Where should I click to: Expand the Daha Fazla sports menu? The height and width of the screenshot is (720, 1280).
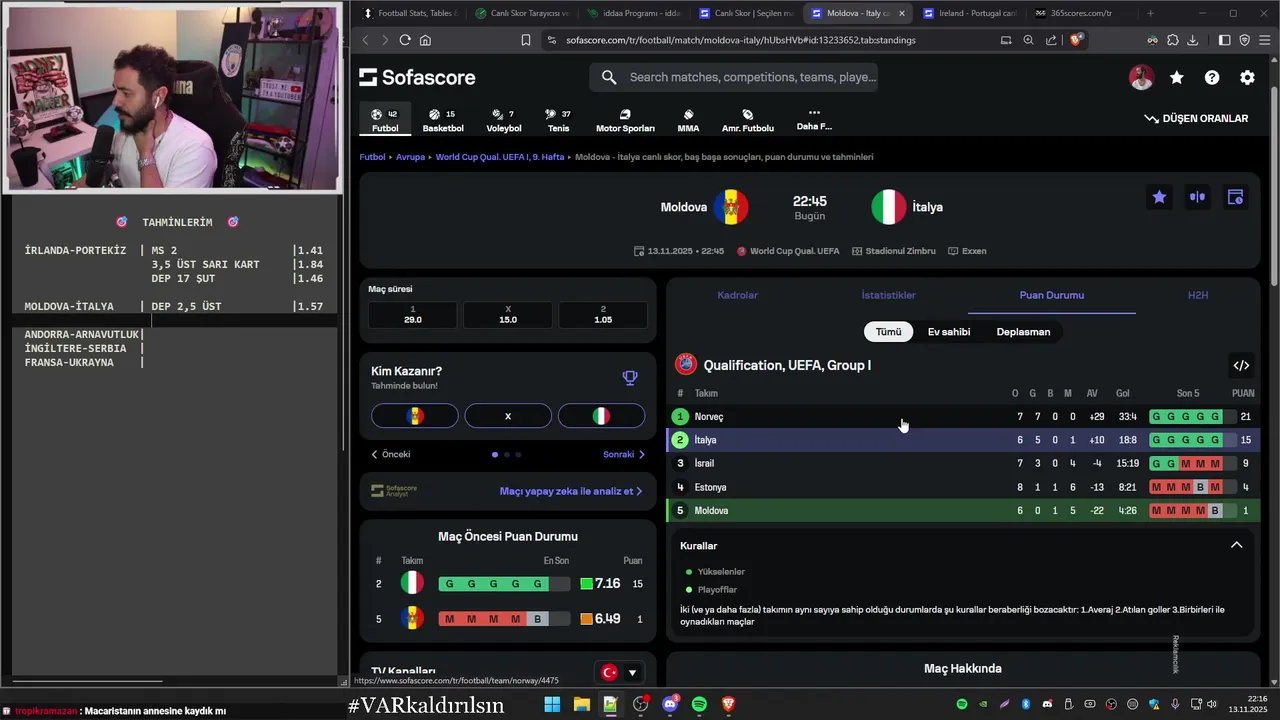[x=814, y=119]
